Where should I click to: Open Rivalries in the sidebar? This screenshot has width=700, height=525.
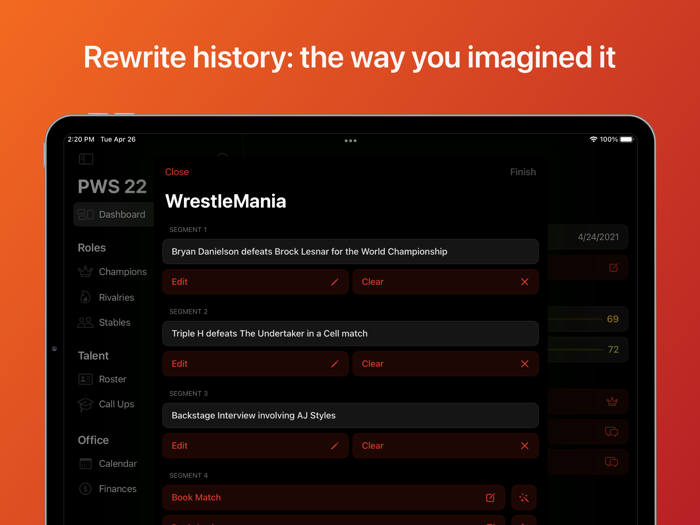pyautogui.click(x=116, y=297)
